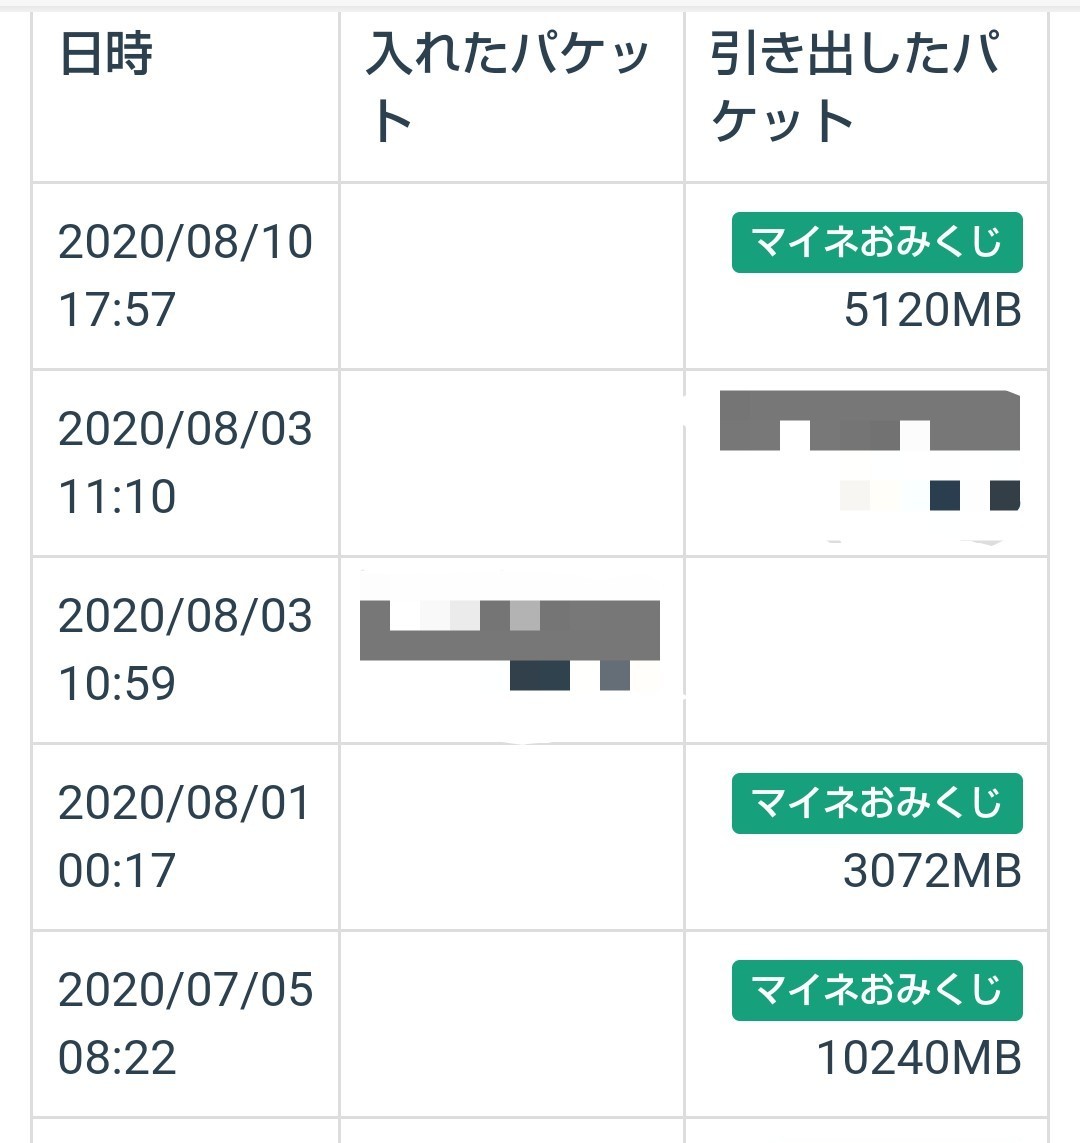Tap the マイネおみくじ badge above 10240MB
1080x1143 pixels.
point(877,990)
